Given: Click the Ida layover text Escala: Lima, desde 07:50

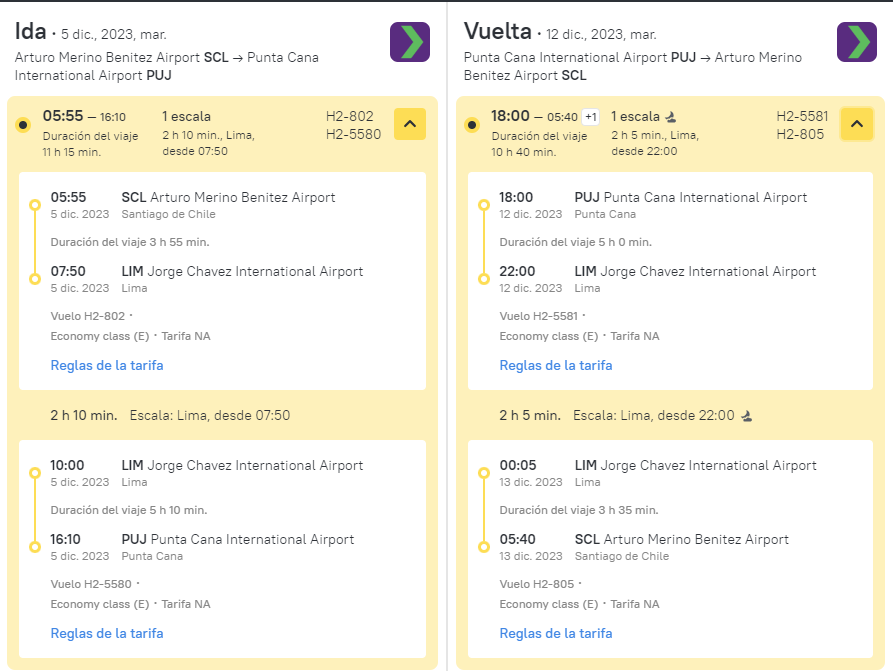Looking at the screenshot, I should coord(210,415).
